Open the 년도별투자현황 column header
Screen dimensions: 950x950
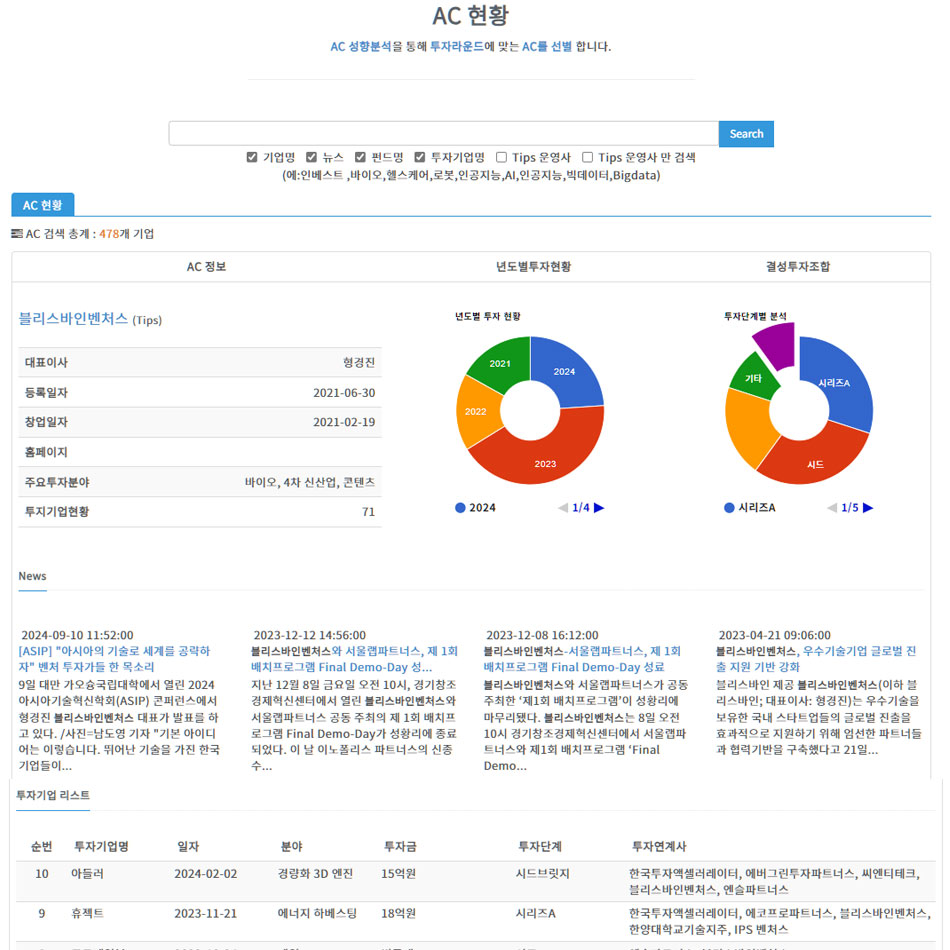pos(533,267)
